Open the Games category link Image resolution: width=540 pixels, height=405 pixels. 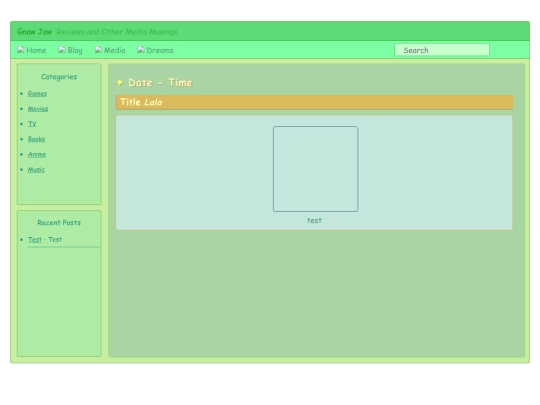37,94
